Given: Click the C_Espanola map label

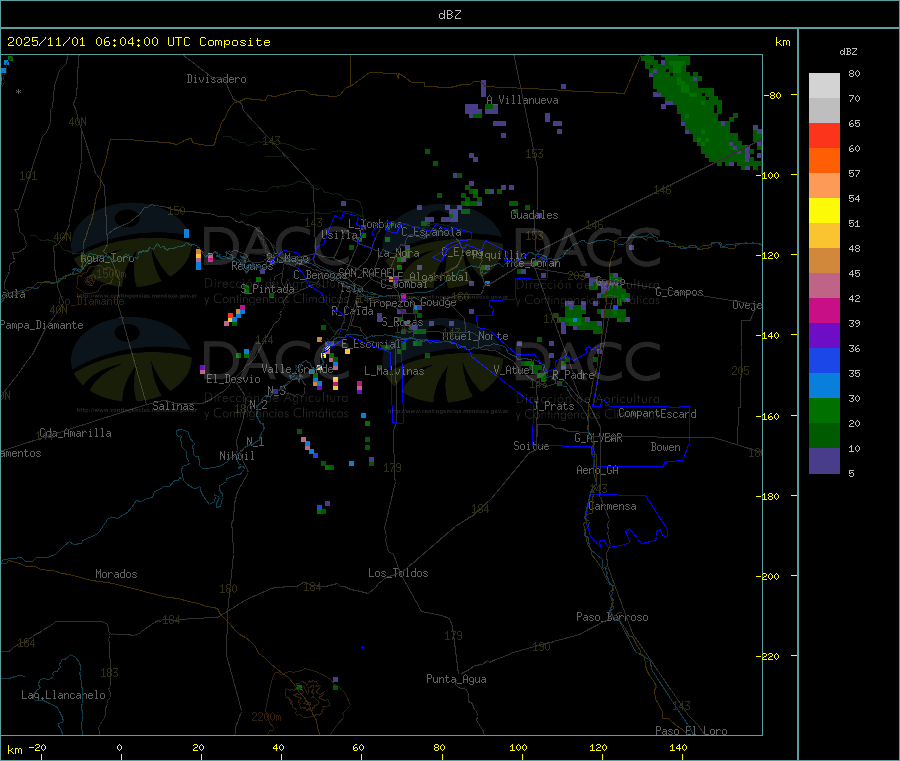Looking at the screenshot, I should (431, 232).
